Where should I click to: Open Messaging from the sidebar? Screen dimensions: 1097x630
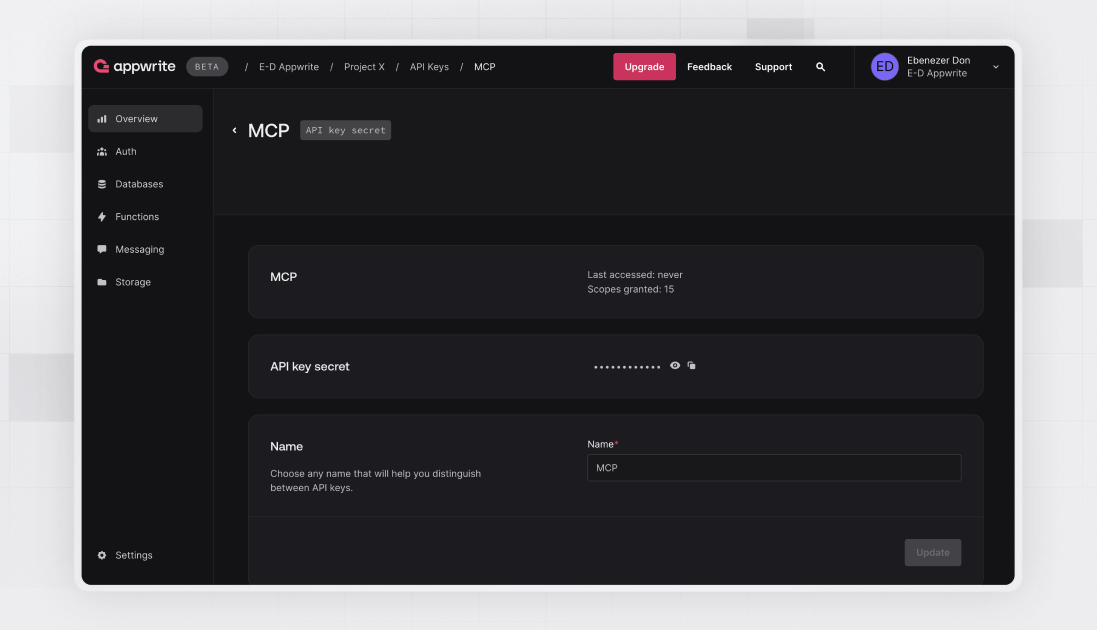[x=101, y=249]
